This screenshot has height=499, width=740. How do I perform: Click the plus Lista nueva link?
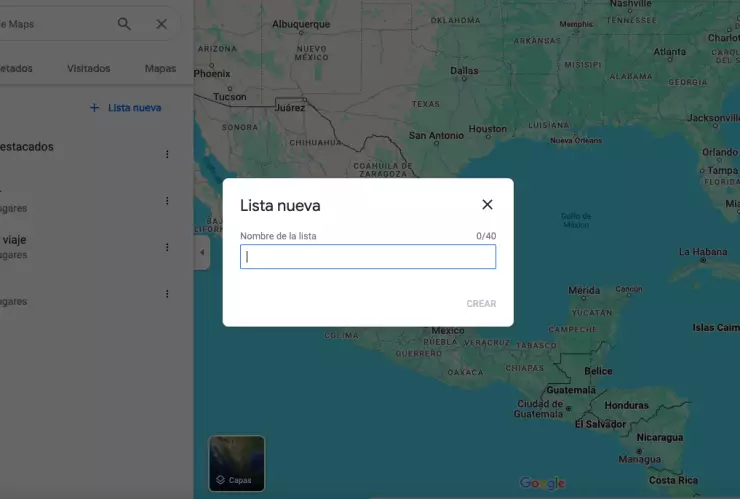(126, 108)
